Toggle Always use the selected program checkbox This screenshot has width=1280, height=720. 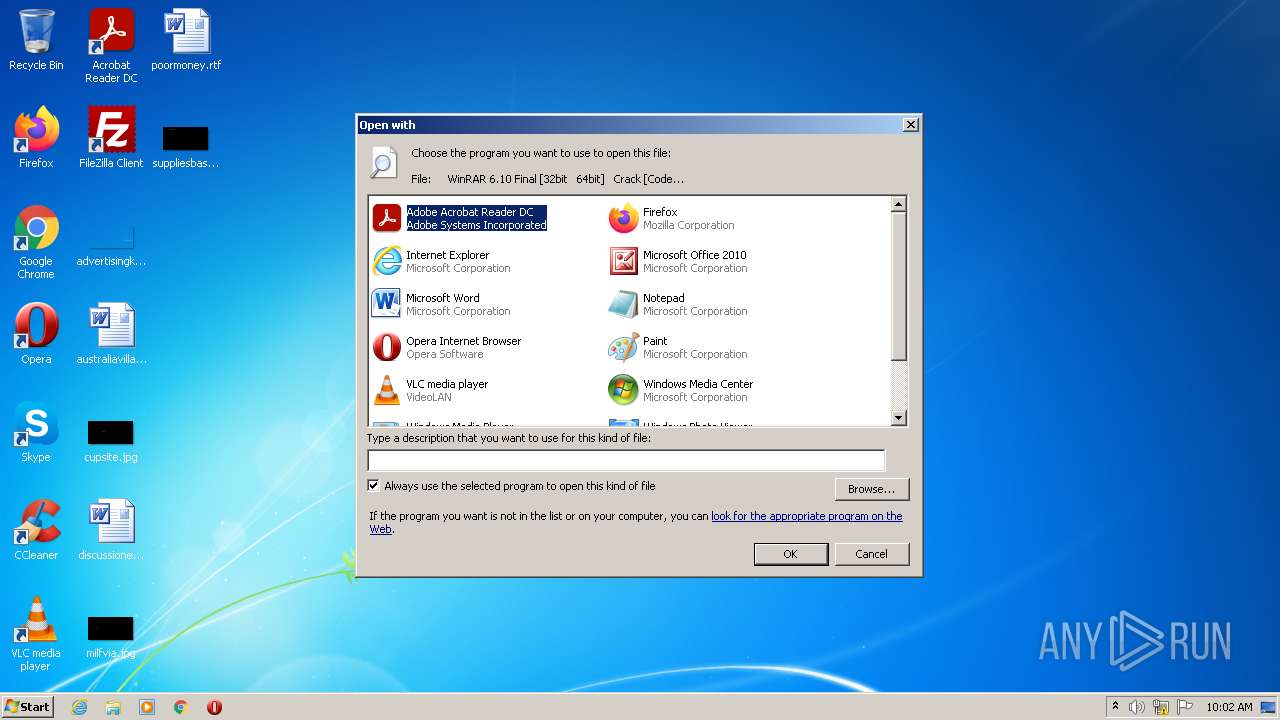coord(374,486)
